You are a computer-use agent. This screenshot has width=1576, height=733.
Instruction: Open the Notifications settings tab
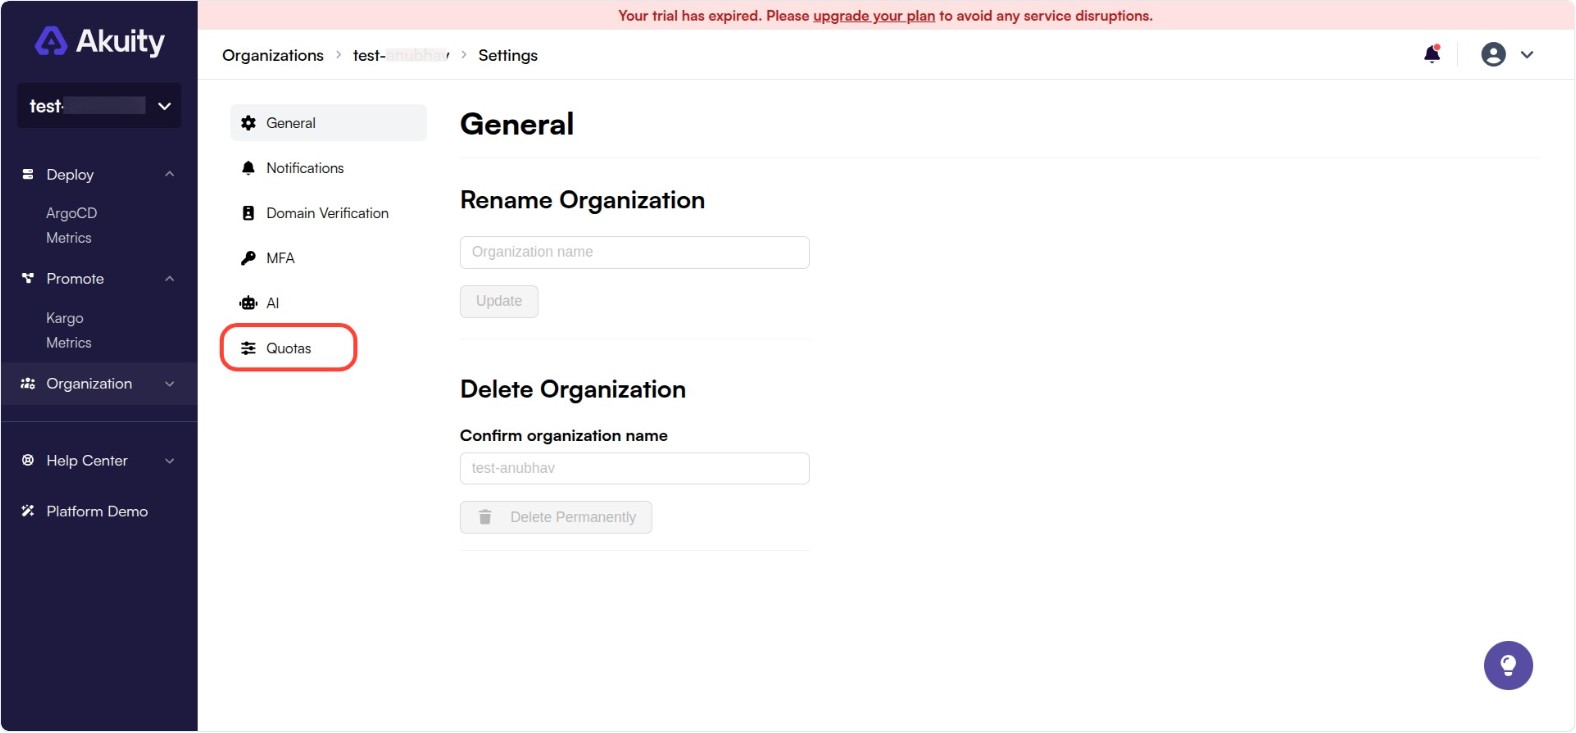305,168
